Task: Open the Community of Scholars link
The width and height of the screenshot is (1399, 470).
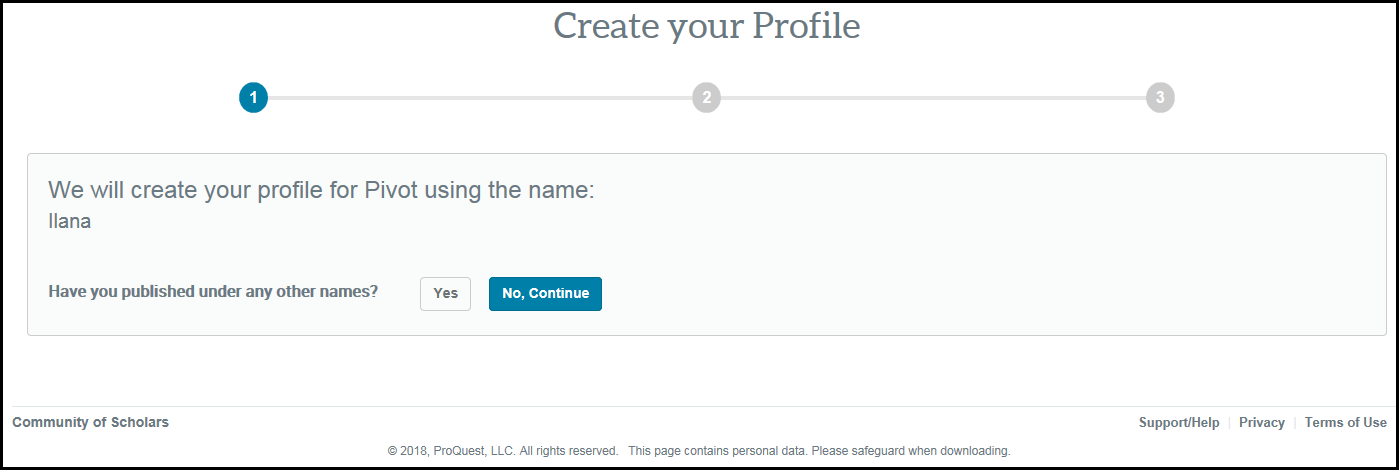Action: tap(91, 422)
